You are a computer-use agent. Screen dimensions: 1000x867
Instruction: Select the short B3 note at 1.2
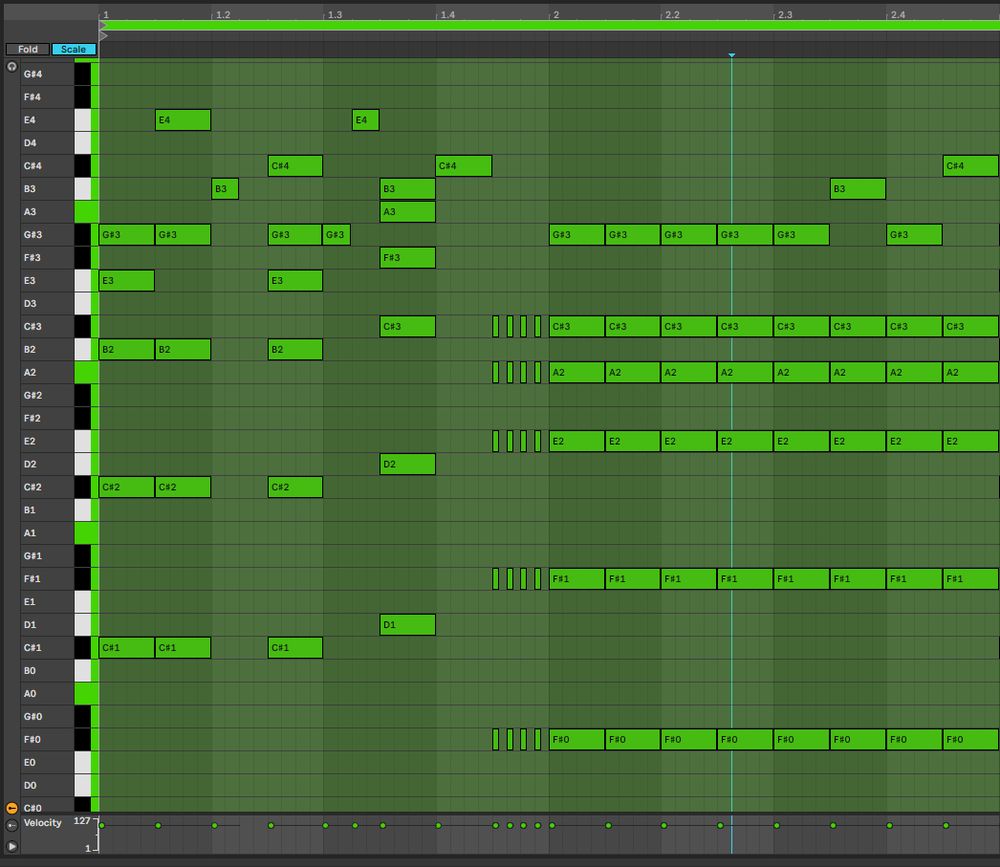(225, 189)
